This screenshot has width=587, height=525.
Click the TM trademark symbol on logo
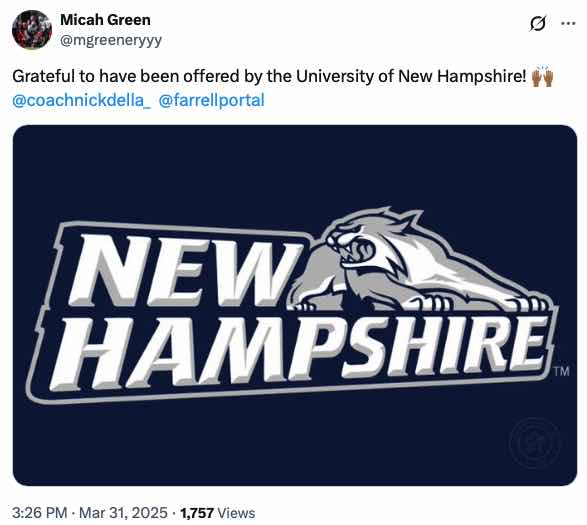coord(562,371)
